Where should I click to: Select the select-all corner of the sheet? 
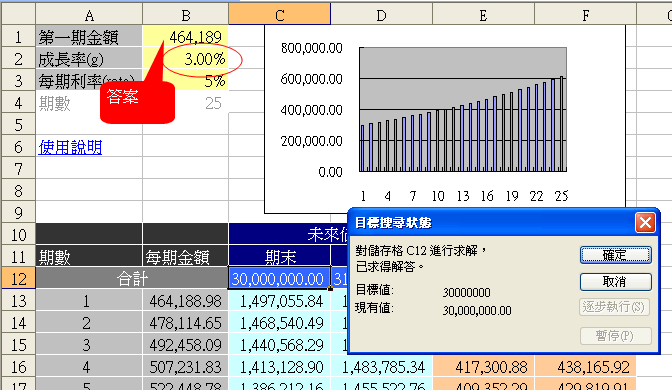pos(18,15)
